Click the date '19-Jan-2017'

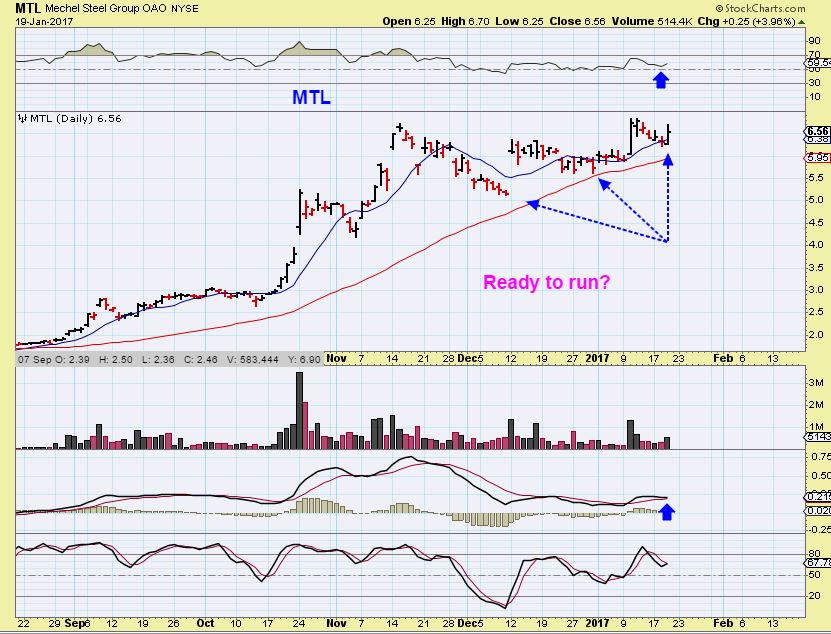[x=45, y=22]
